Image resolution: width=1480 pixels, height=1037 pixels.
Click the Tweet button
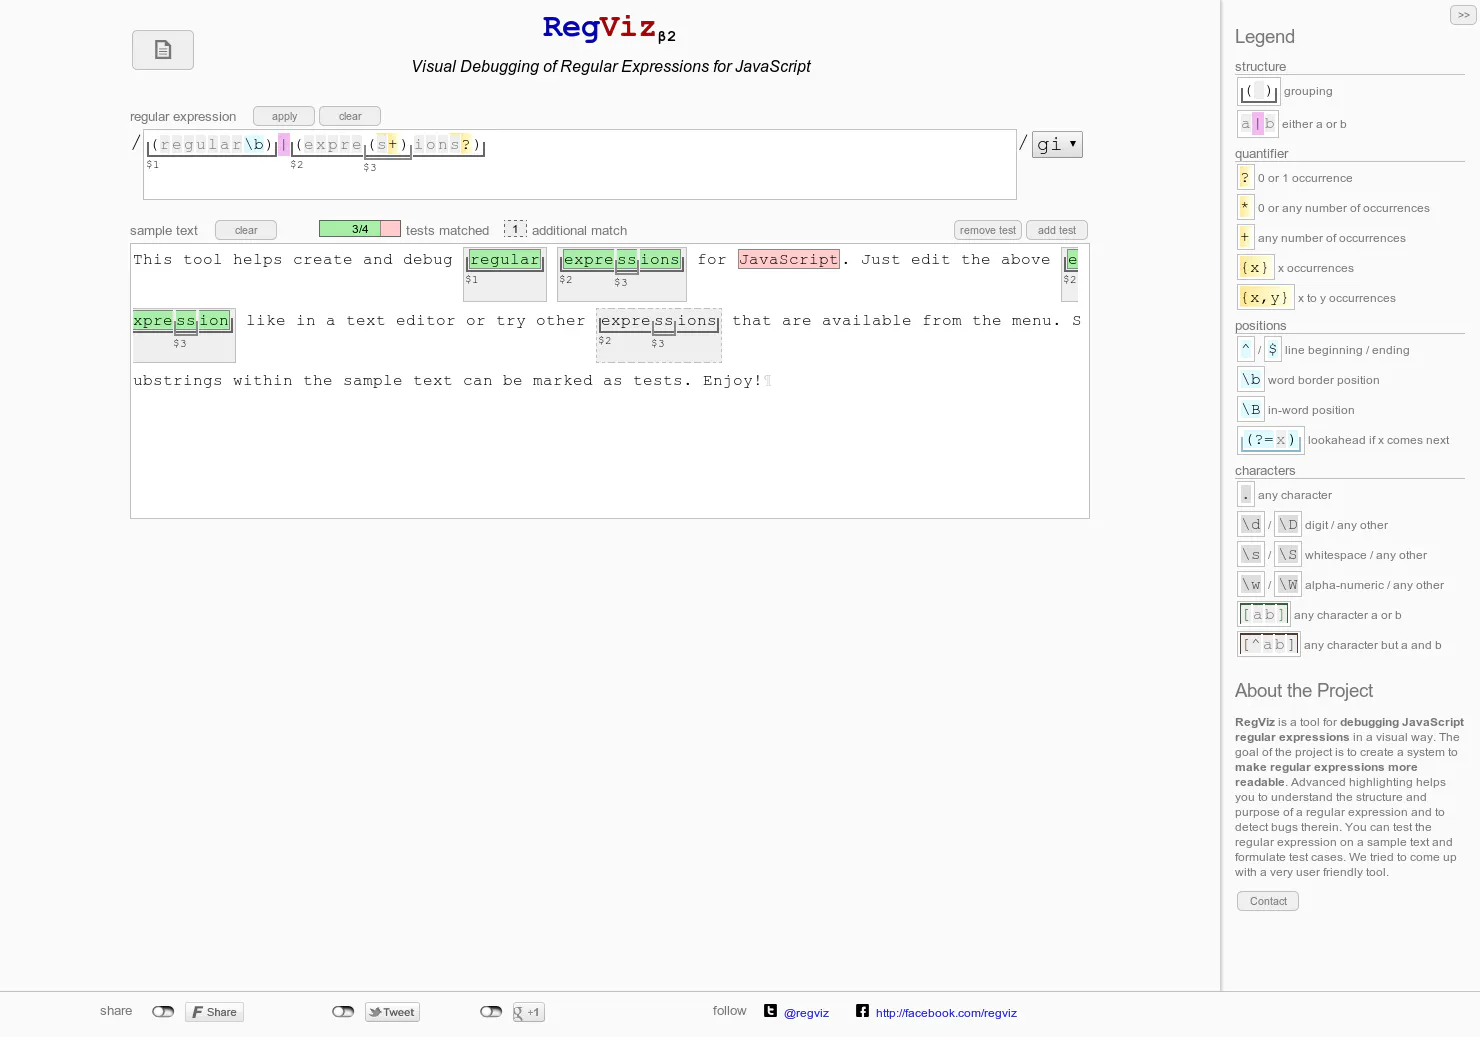[x=392, y=1012]
